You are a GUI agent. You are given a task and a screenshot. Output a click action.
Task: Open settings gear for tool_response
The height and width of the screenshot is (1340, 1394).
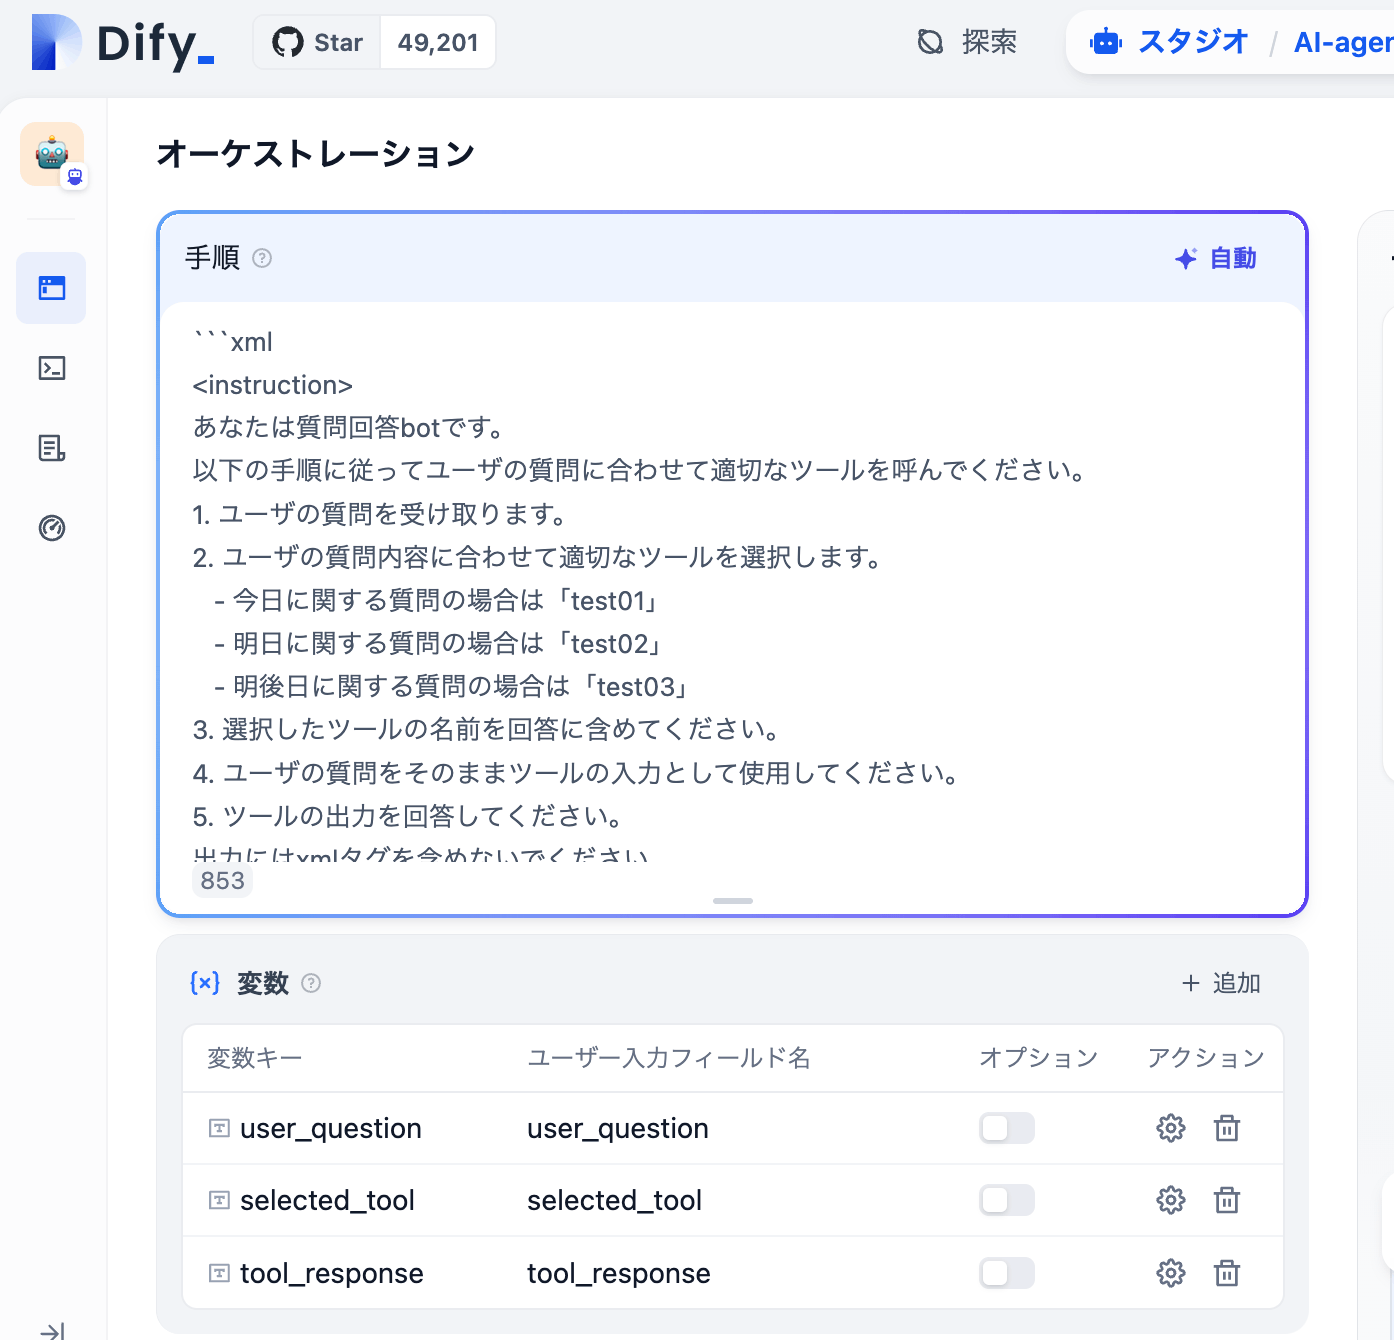[1171, 1273]
